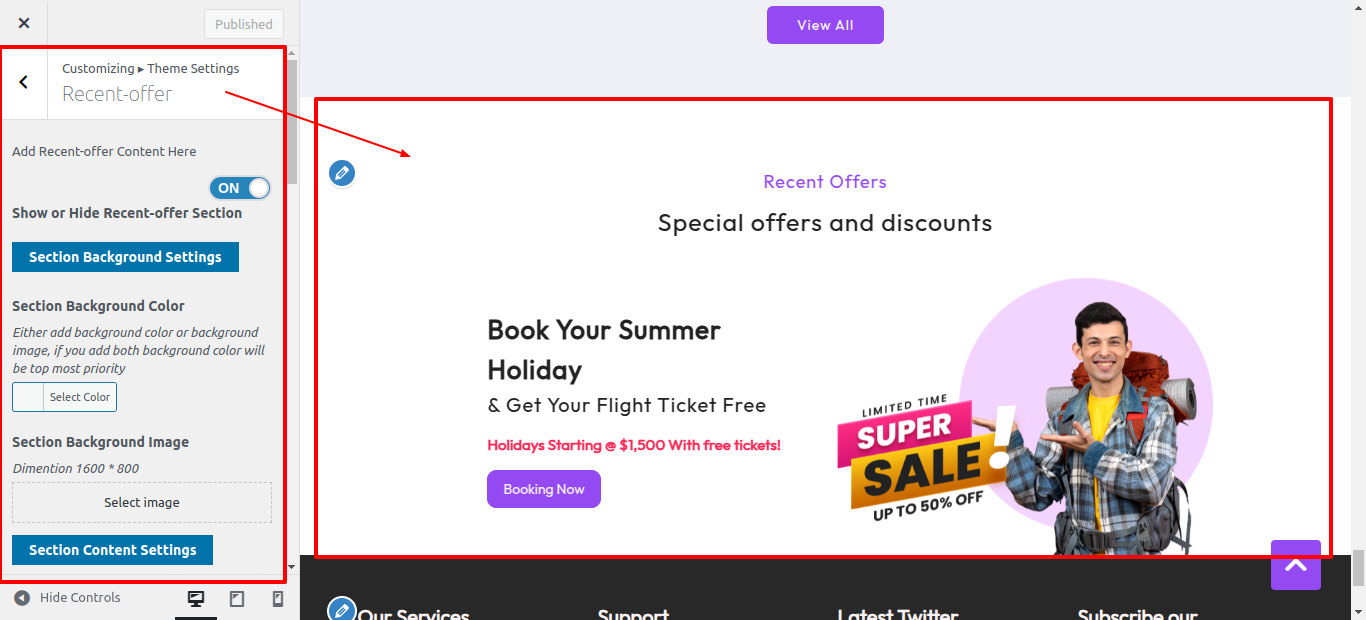Click the Select Color swatch button
Viewport: 1366px width, 620px height.
tap(64, 397)
